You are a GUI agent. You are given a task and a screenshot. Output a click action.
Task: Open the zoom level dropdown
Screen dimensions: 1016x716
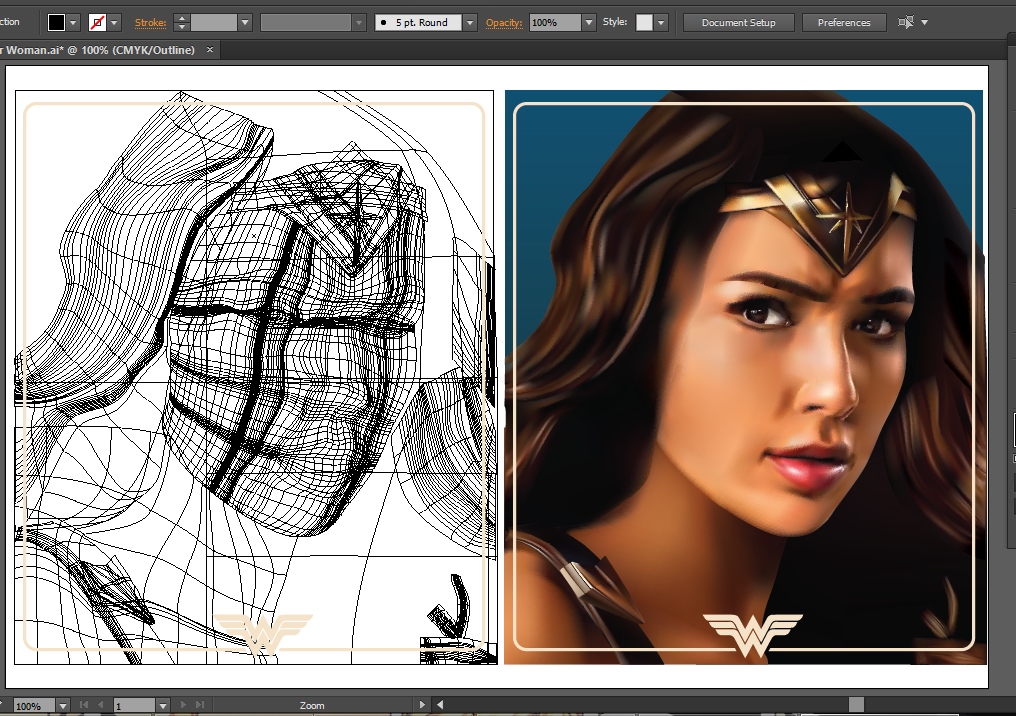click(63, 706)
